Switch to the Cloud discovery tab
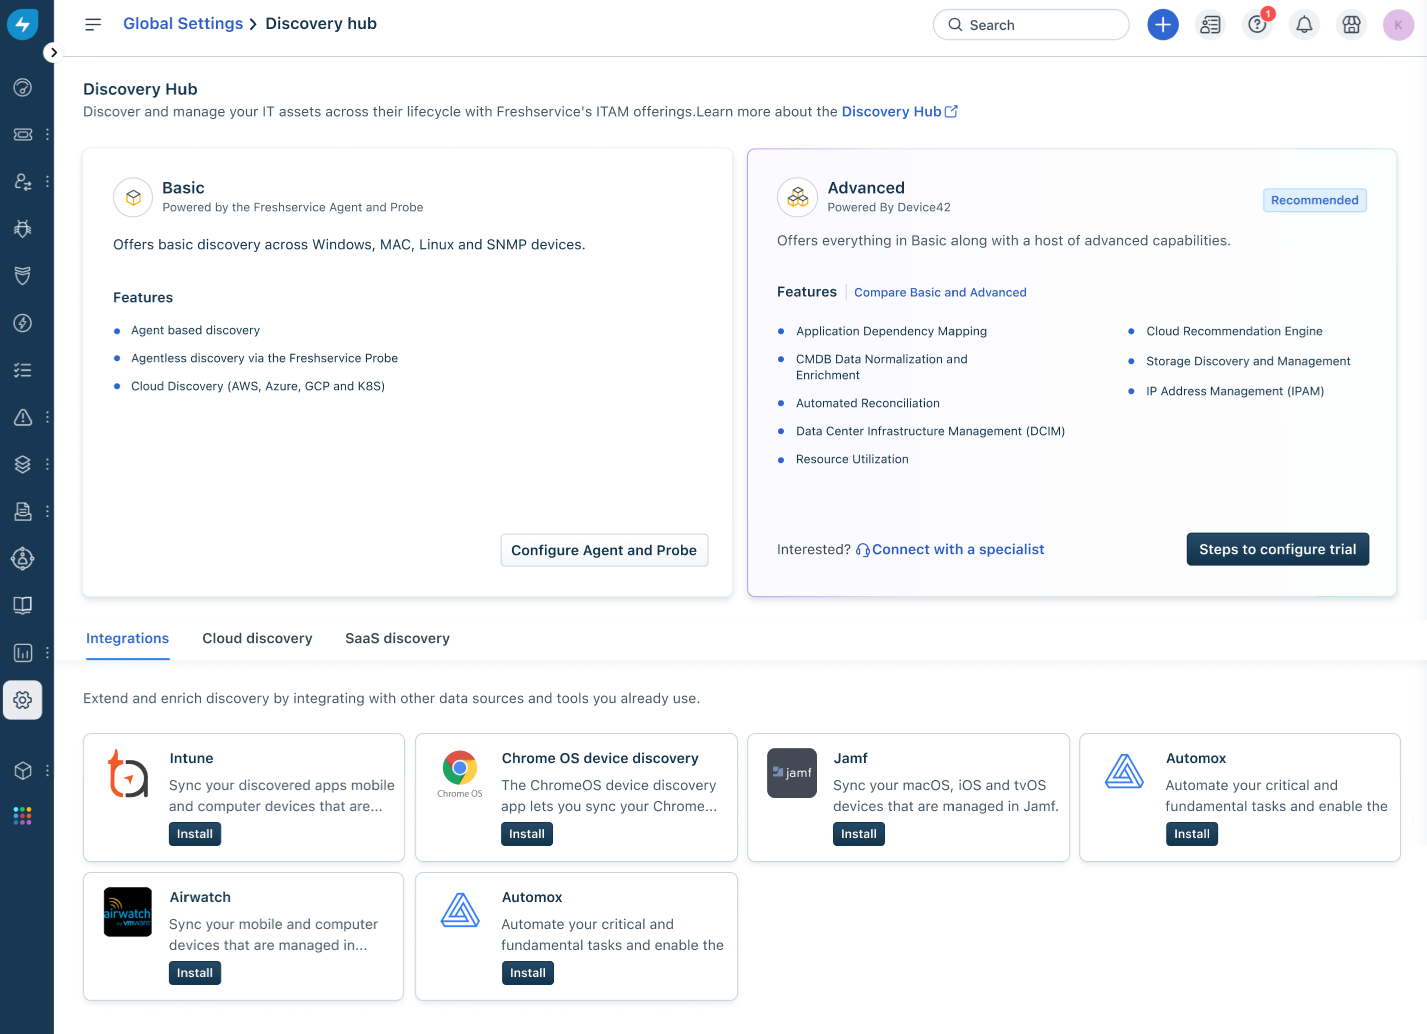1427x1034 pixels. (x=257, y=638)
